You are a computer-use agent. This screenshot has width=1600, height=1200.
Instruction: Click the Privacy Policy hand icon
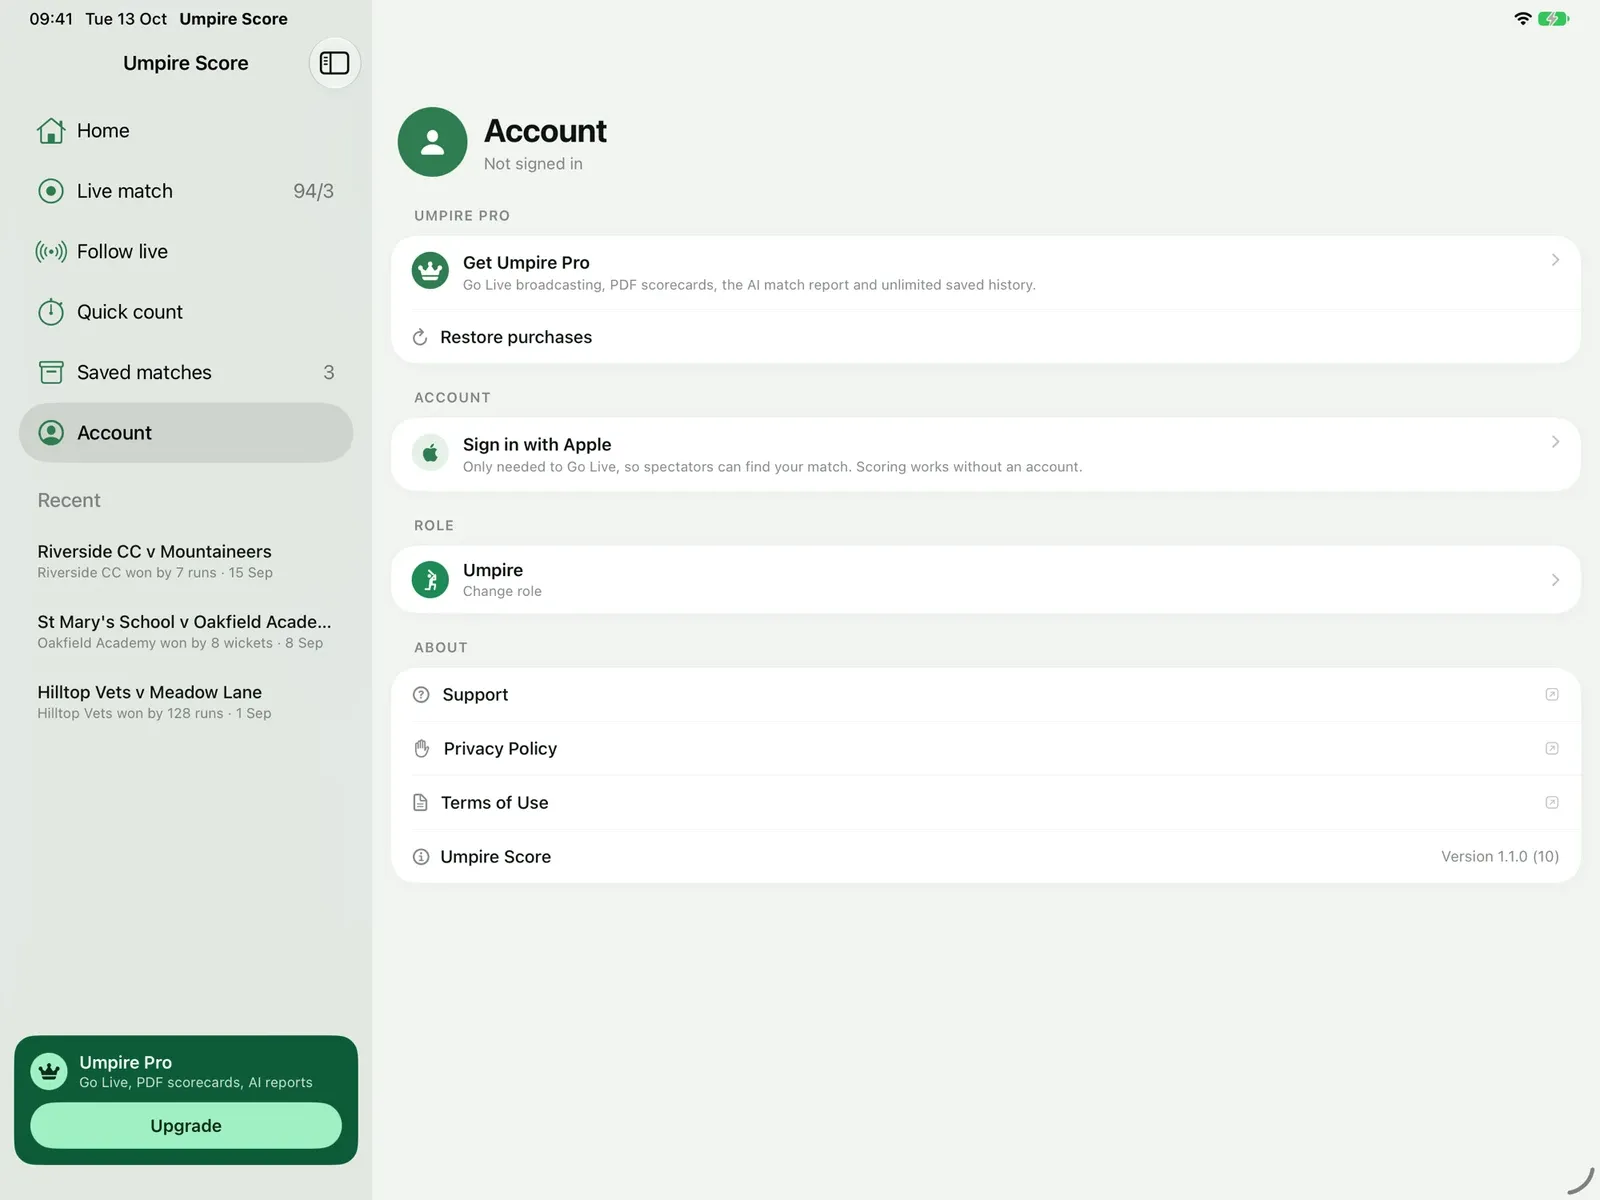(x=422, y=749)
